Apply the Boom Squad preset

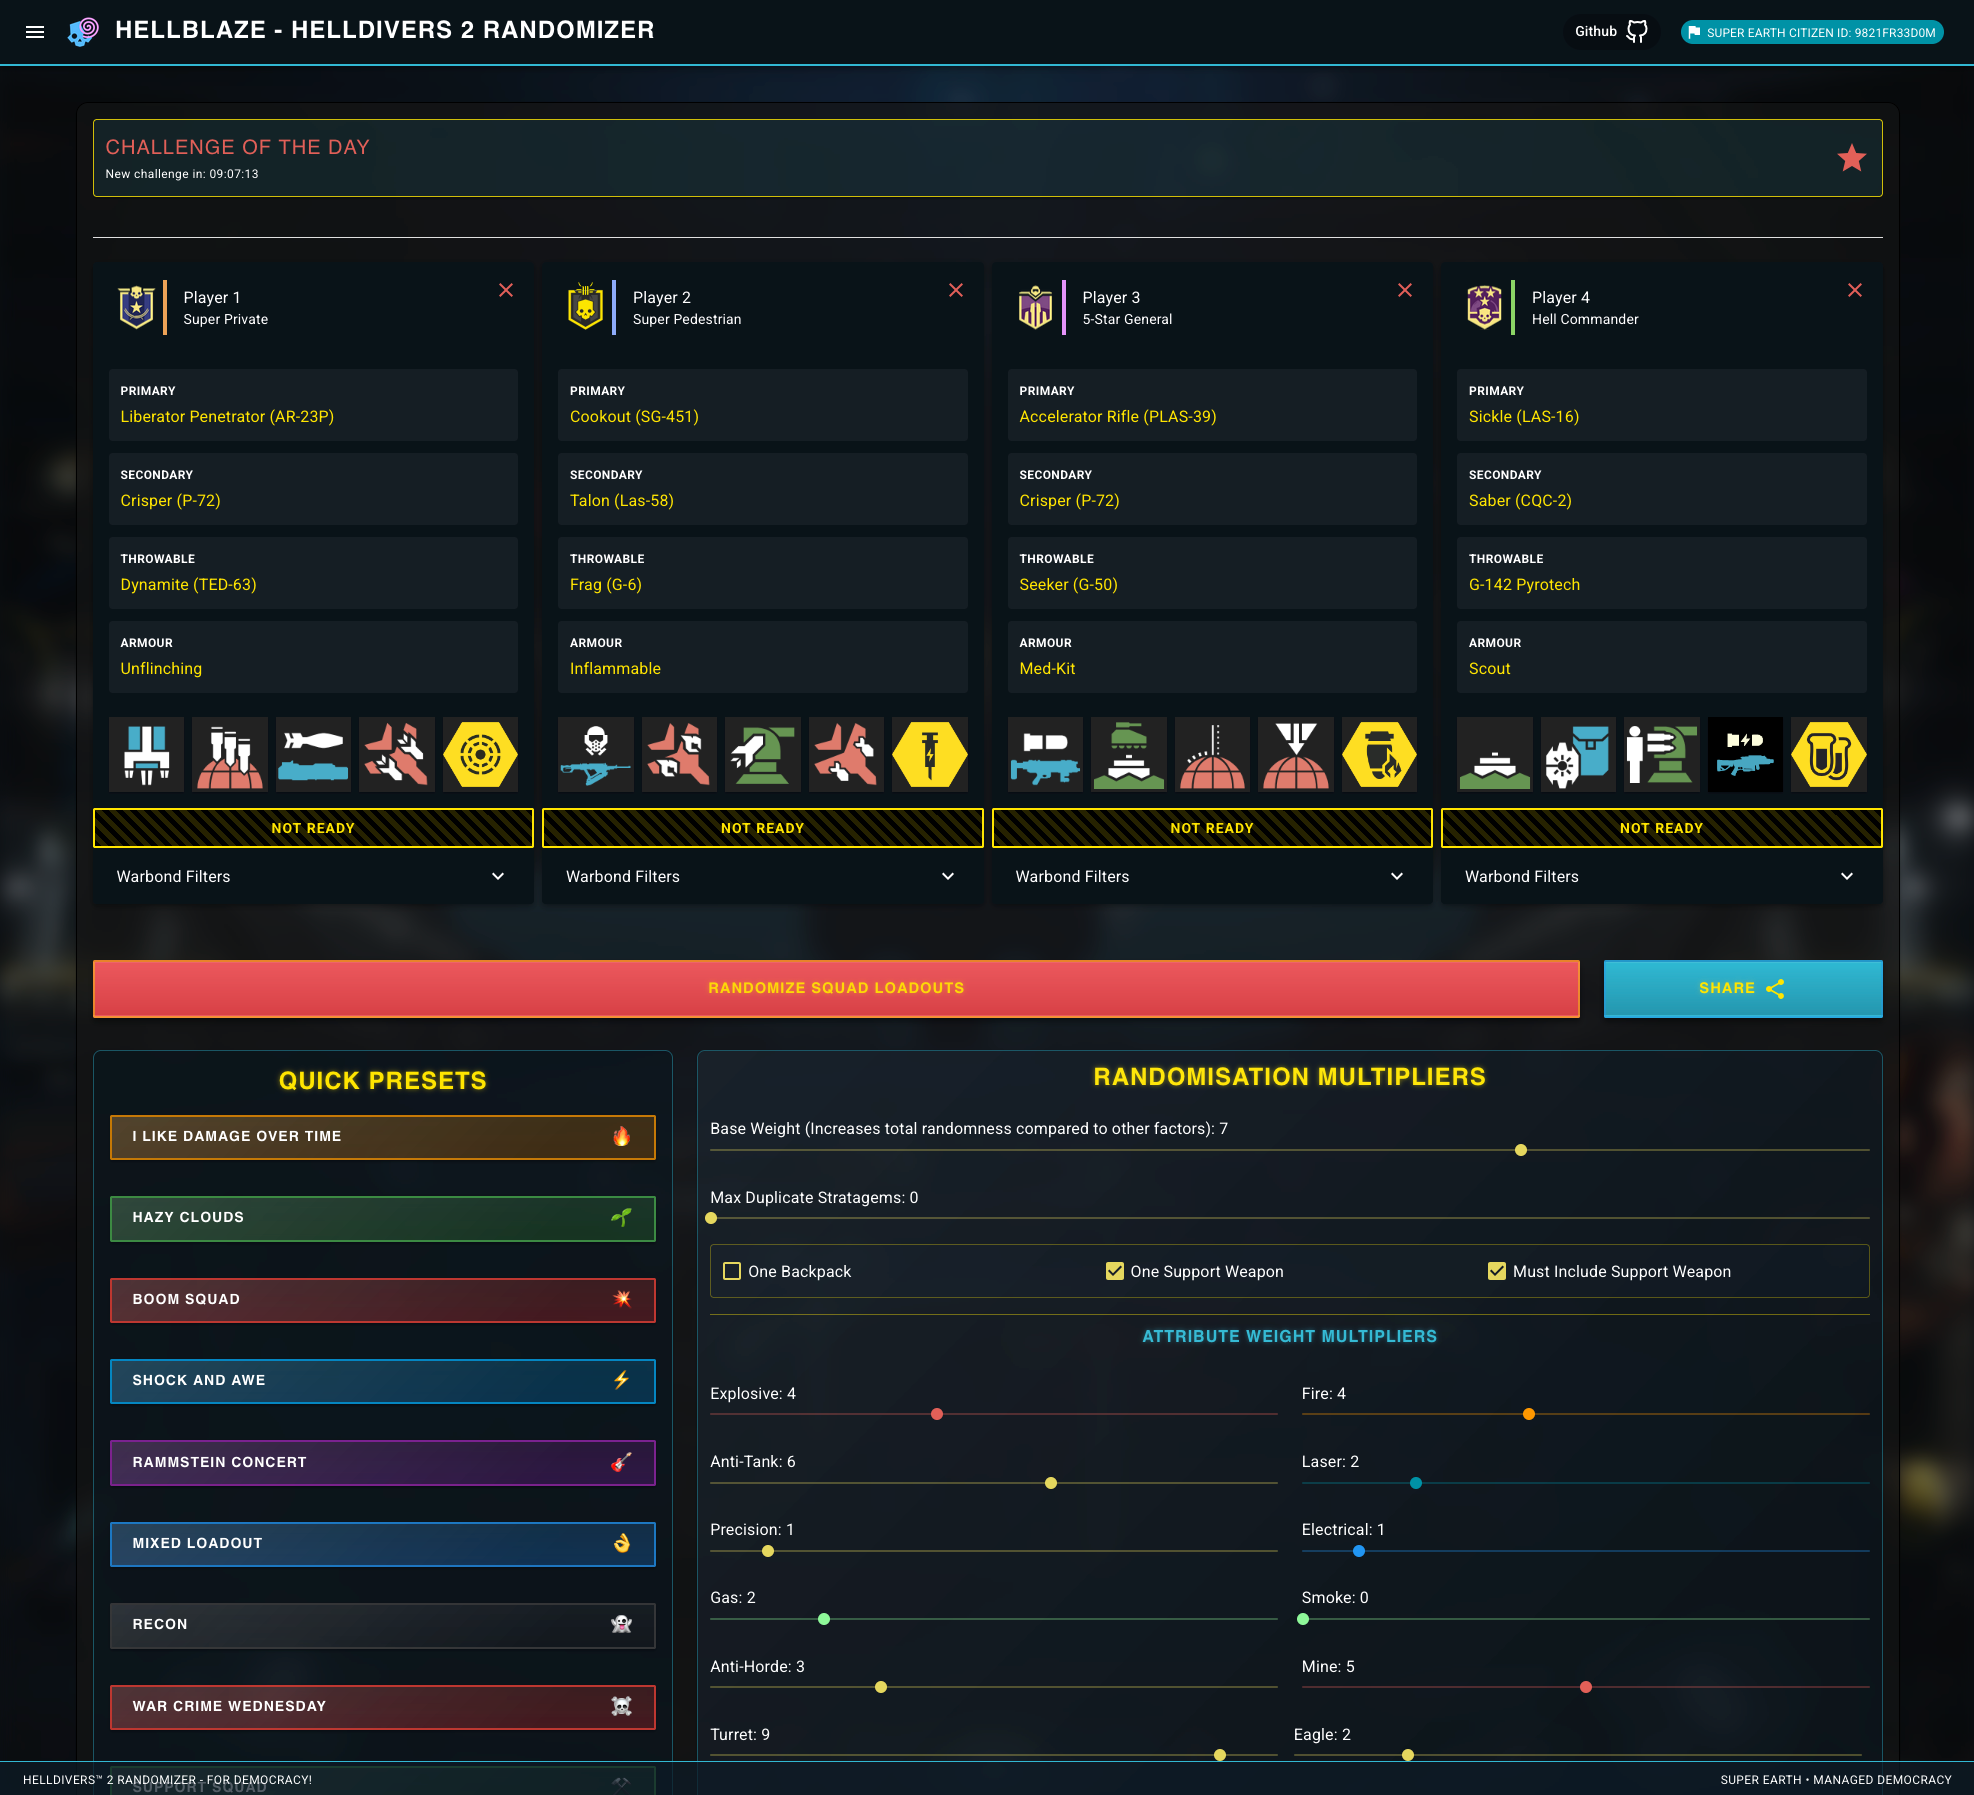383,1300
